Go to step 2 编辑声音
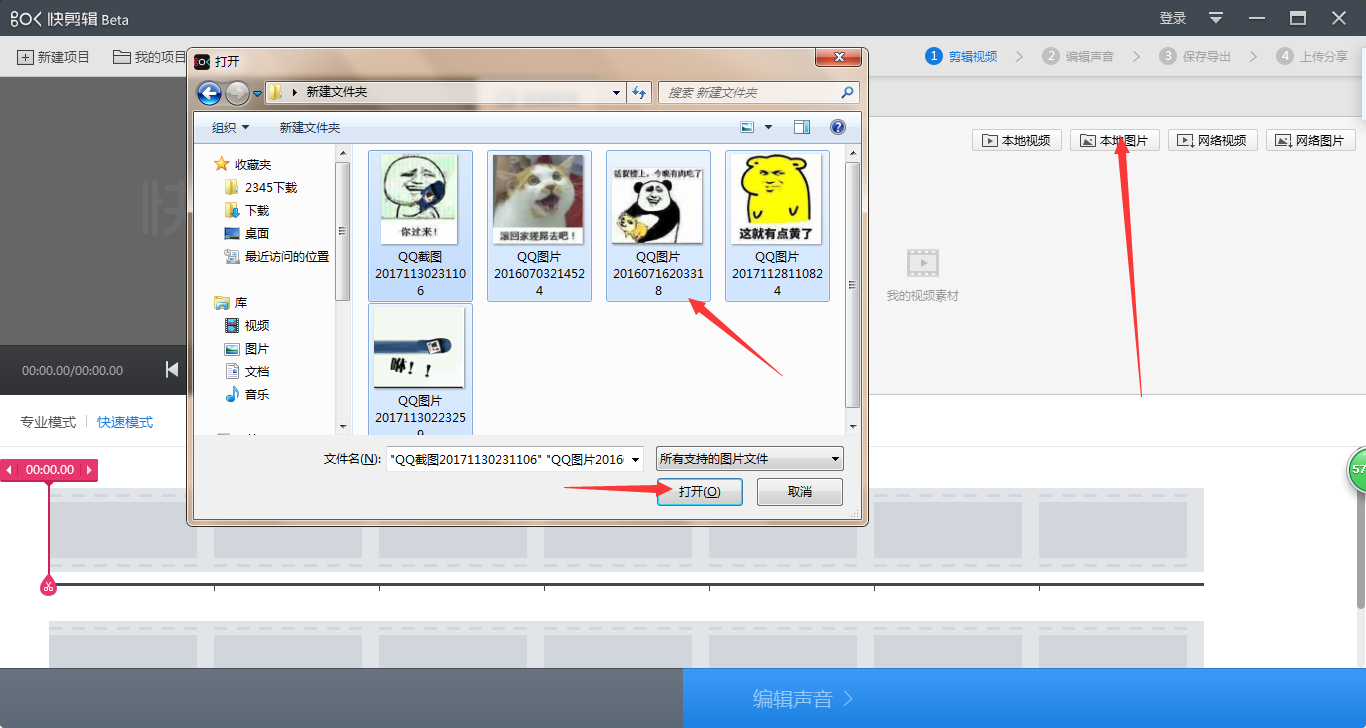The height and width of the screenshot is (728, 1366). (x=1078, y=56)
